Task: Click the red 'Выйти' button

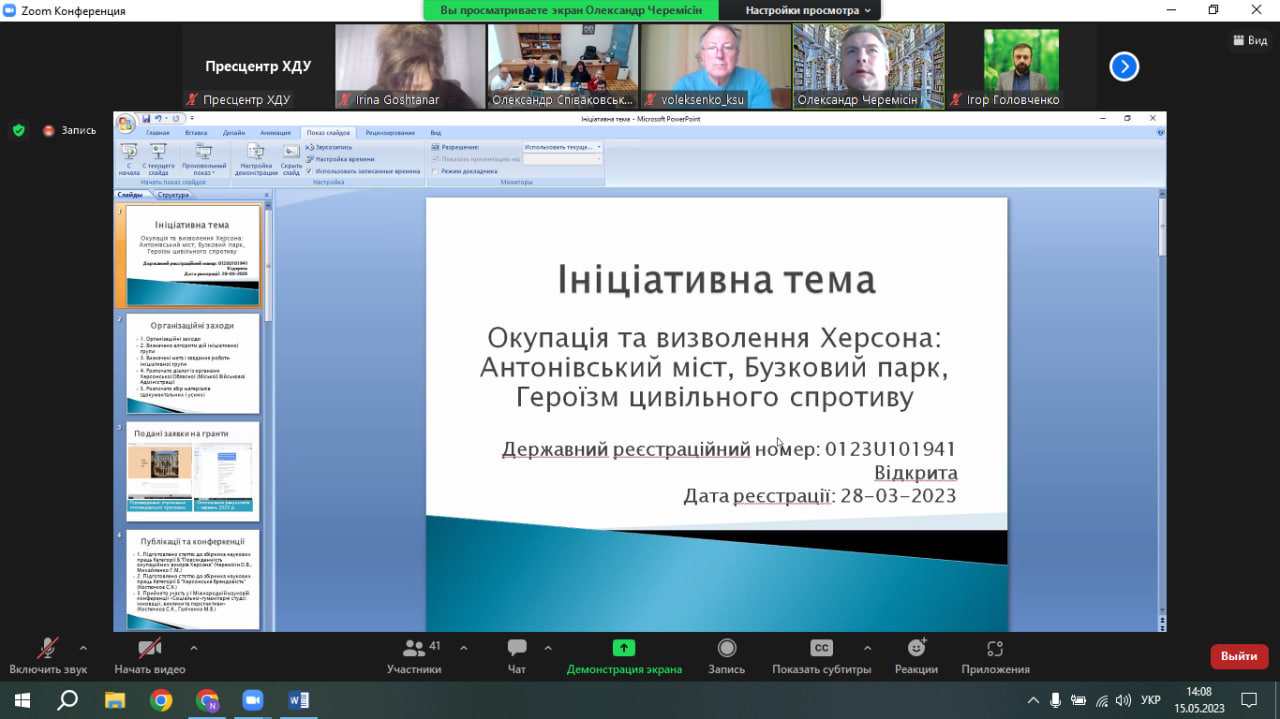Action: (x=1239, y=656)
